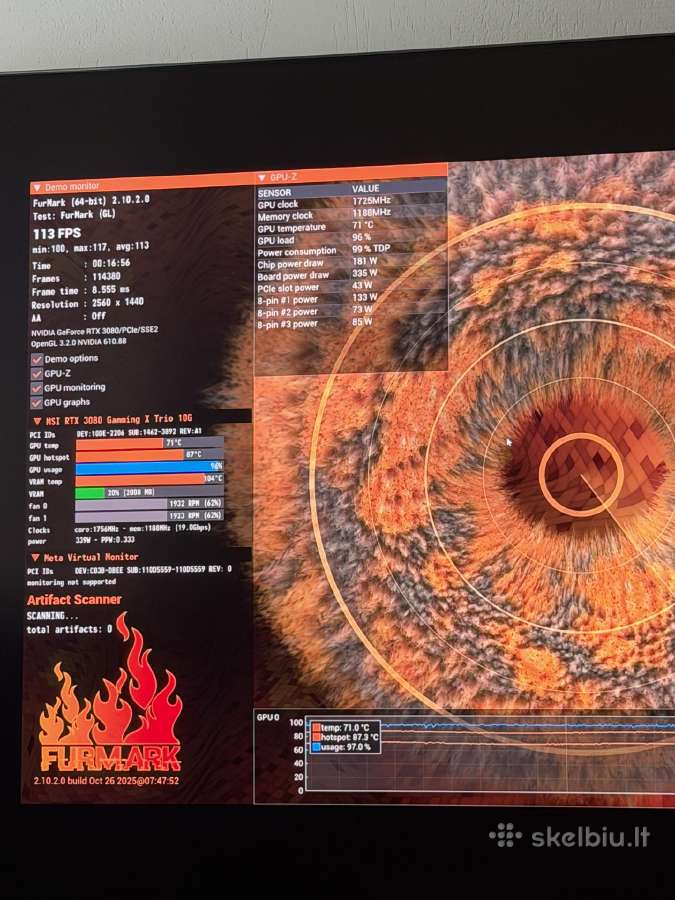Viewport: 675px width, 900px height.
Task: Disable the GPU graphs checkbox
Action: pos(37,402)
